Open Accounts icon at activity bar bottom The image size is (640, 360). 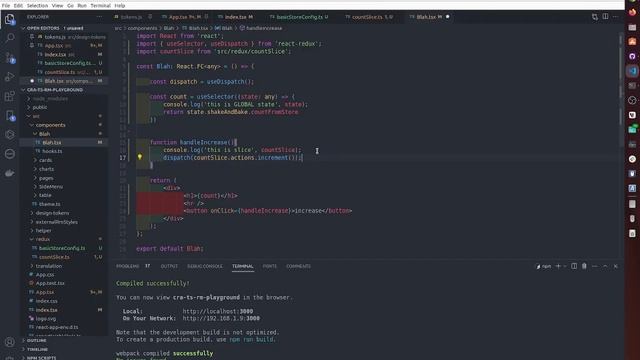pyautogui.click(x=10, y=342)
